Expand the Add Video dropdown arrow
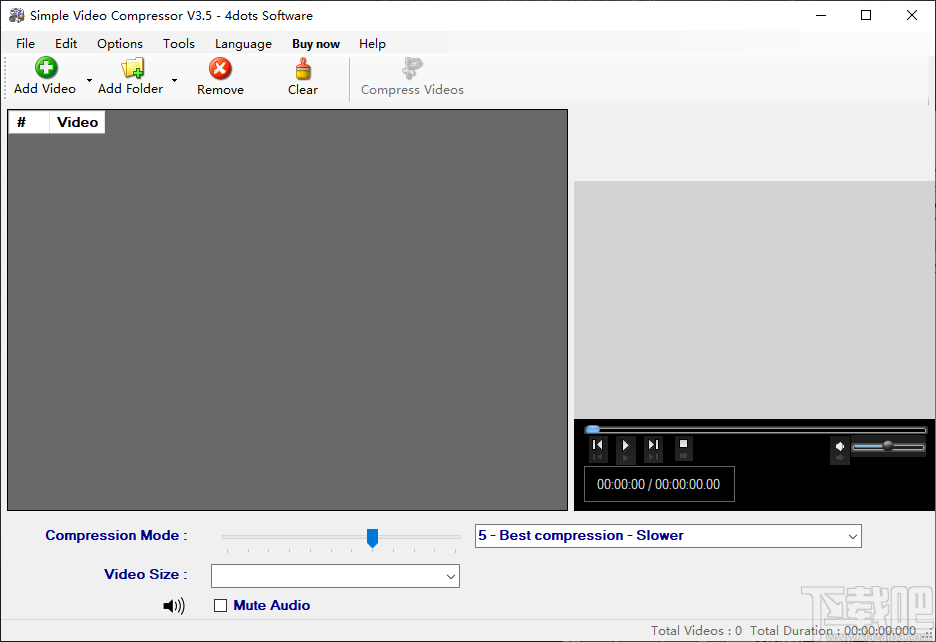The image size is (936, 642). pyautogui.click(x=88, y=79)
